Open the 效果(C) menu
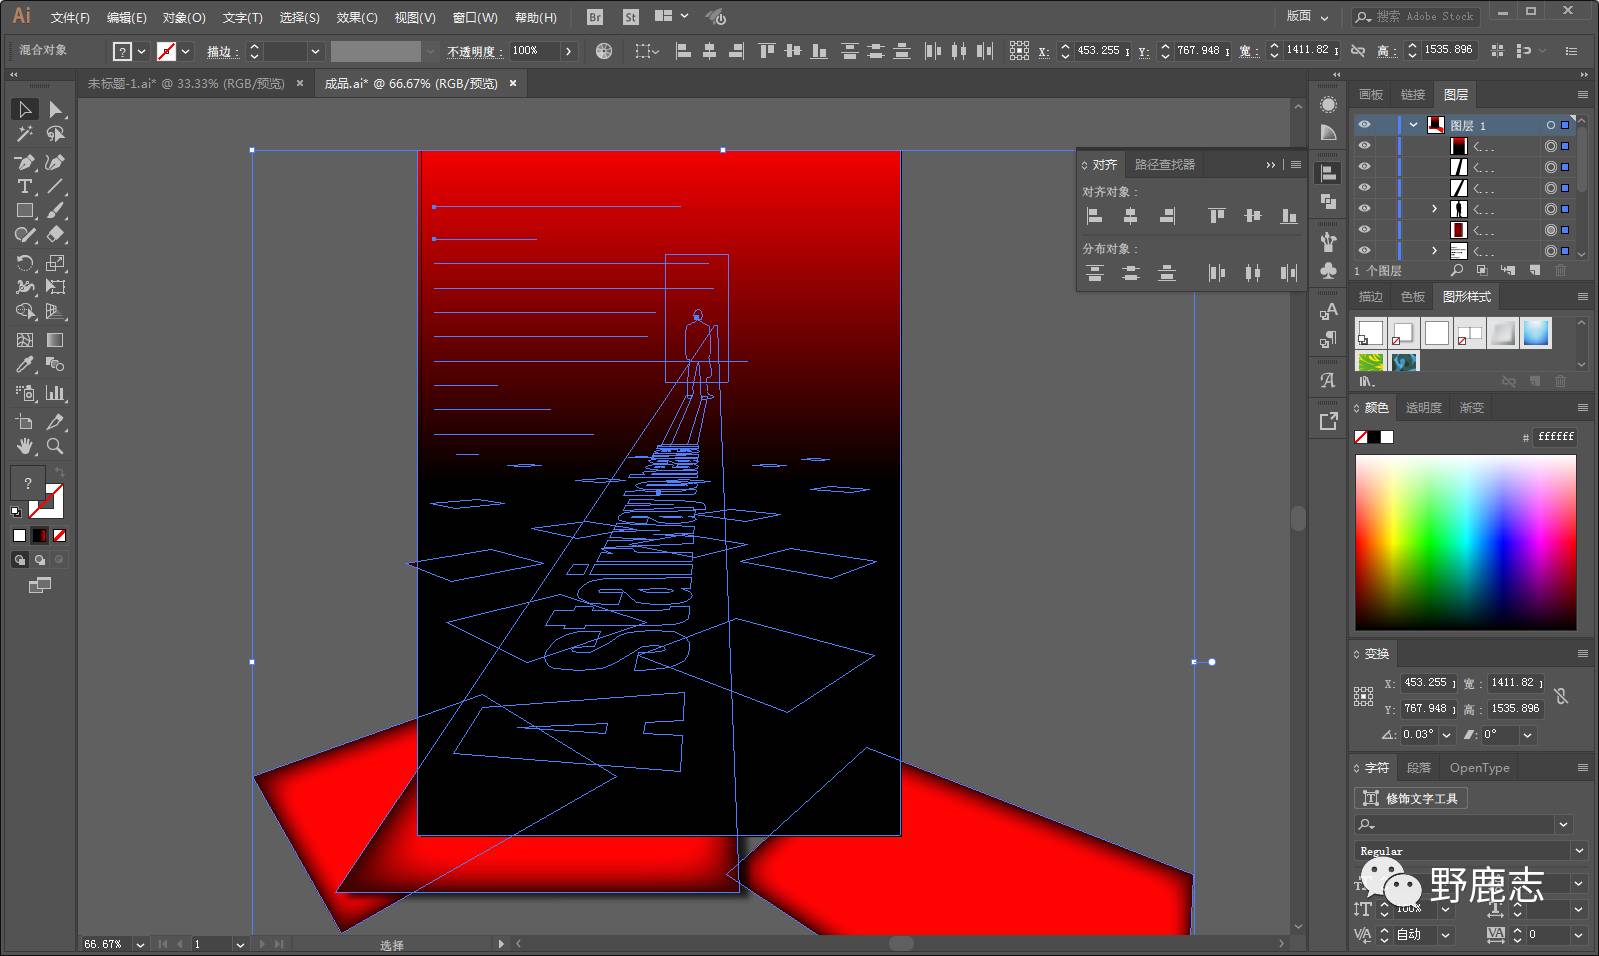Viewport: 1599px width, 956px height. pos(357,17)
